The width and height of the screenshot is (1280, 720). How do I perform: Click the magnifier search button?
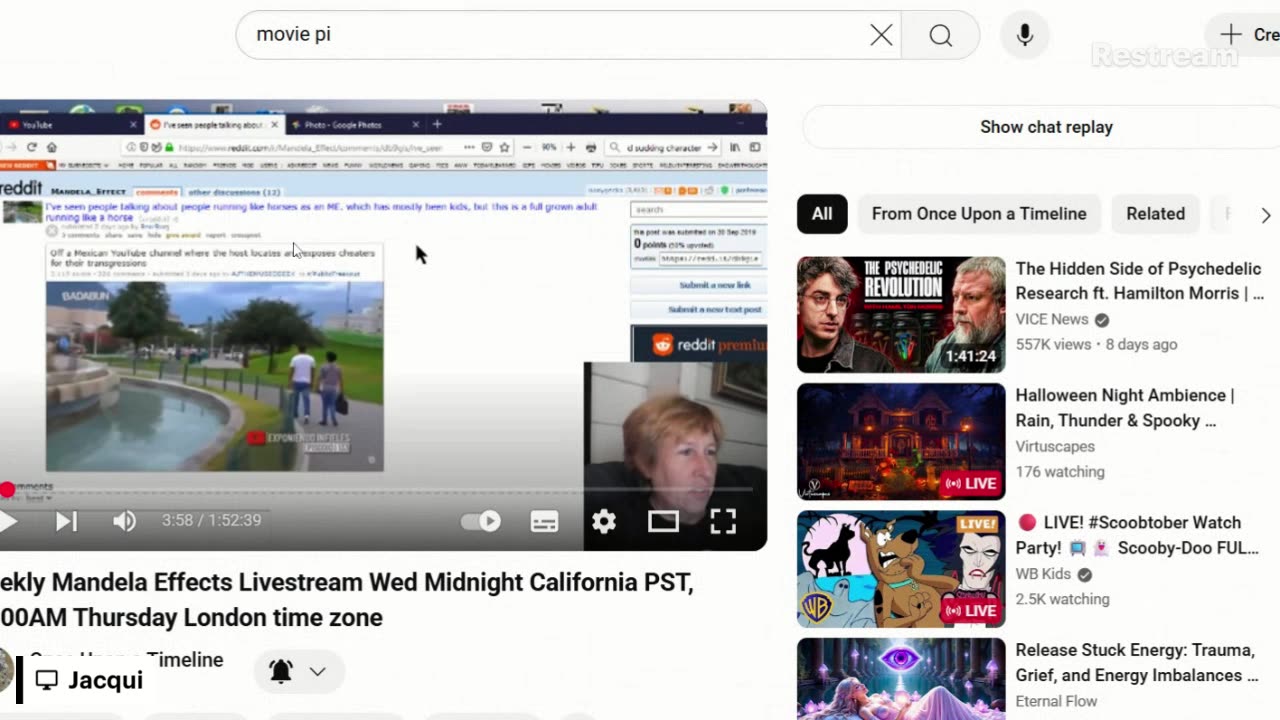940,35
